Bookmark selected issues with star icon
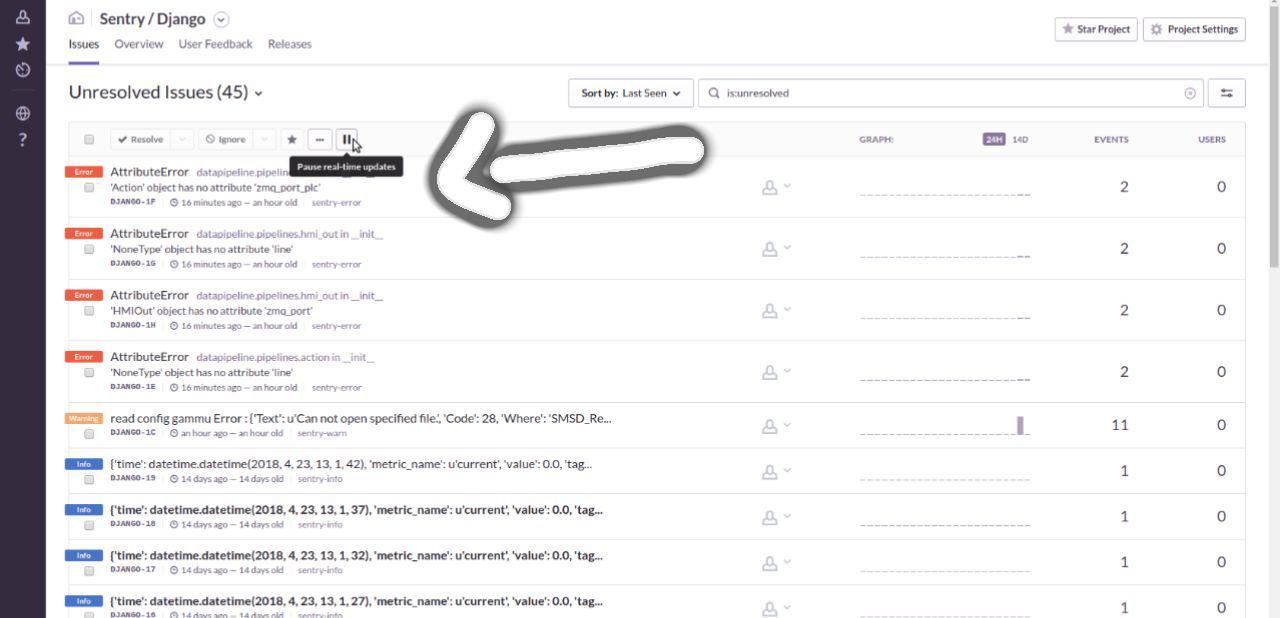The image size is (1280, 618). [x=292, y=139]
